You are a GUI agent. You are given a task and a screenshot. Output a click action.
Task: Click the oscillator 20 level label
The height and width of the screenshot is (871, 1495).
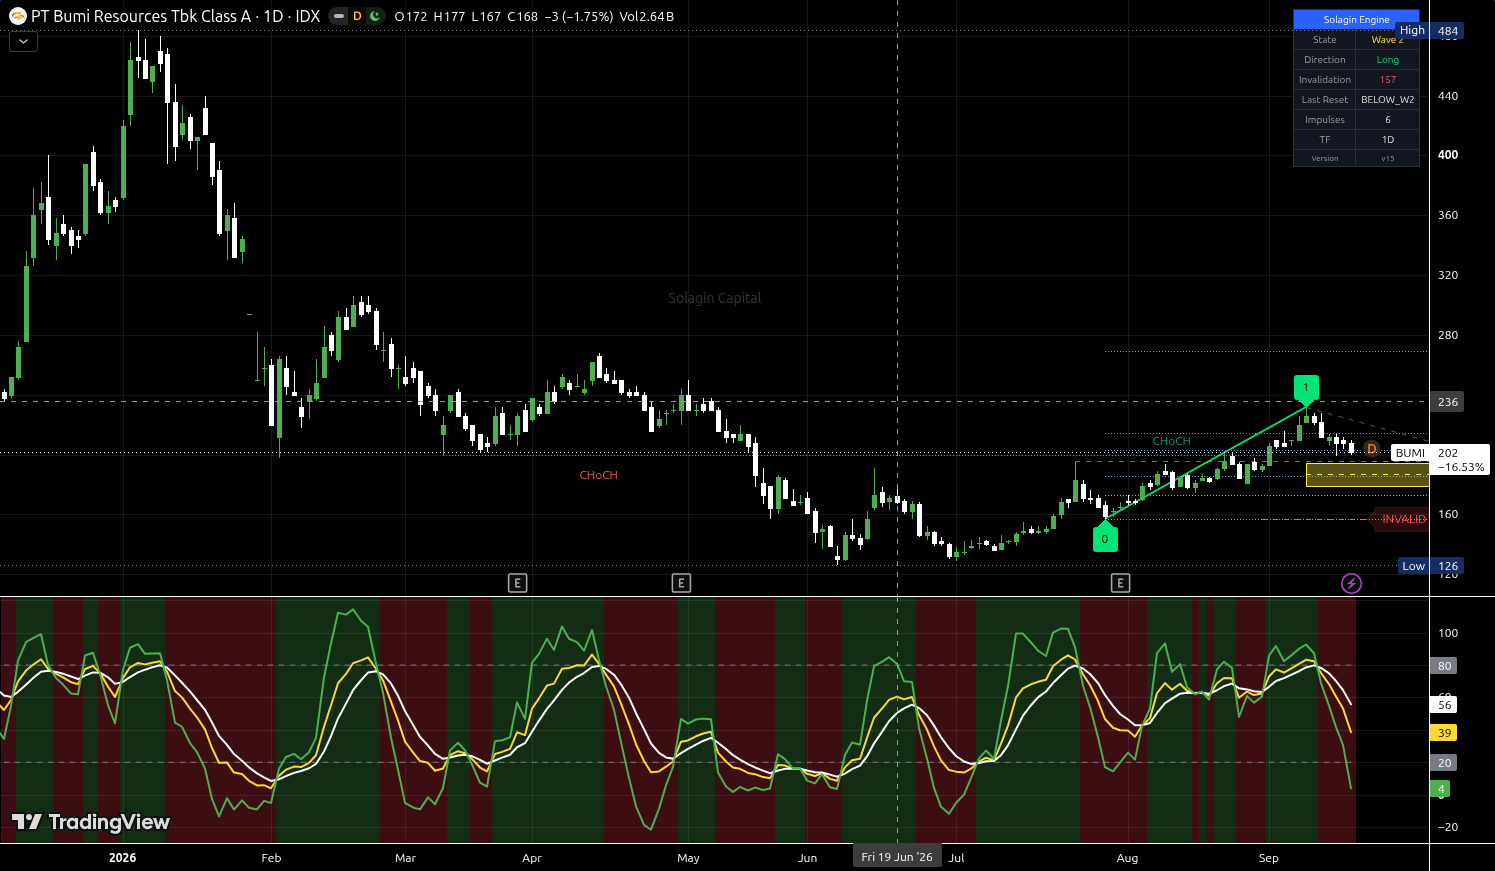click(1444, 763)
